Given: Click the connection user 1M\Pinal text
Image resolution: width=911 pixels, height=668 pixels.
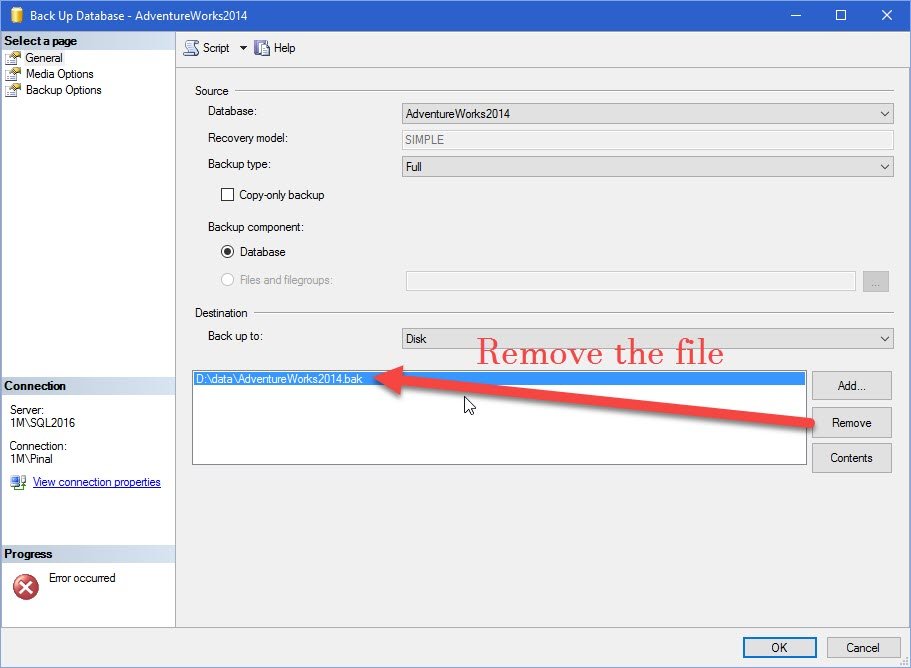Looking at the screenshot, I should [31, 459].
